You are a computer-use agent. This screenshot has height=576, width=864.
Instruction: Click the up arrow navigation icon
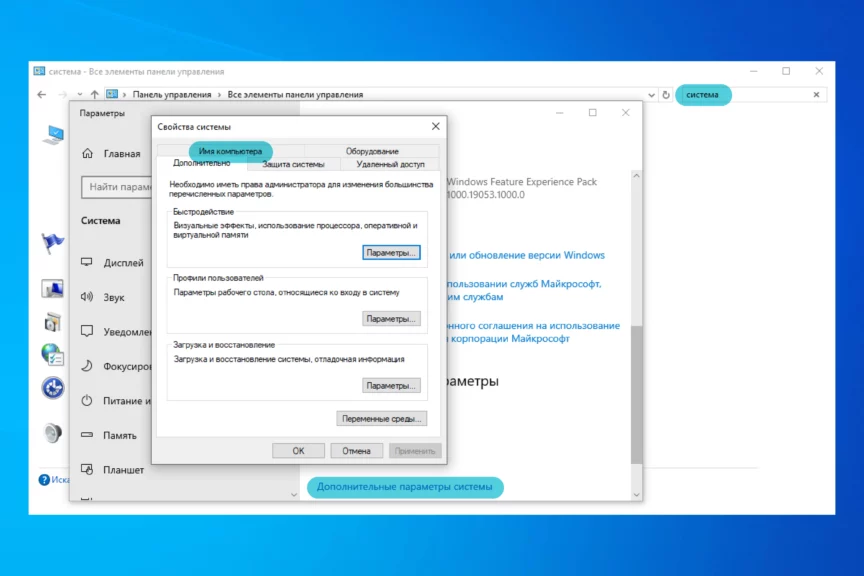(94, 95)
